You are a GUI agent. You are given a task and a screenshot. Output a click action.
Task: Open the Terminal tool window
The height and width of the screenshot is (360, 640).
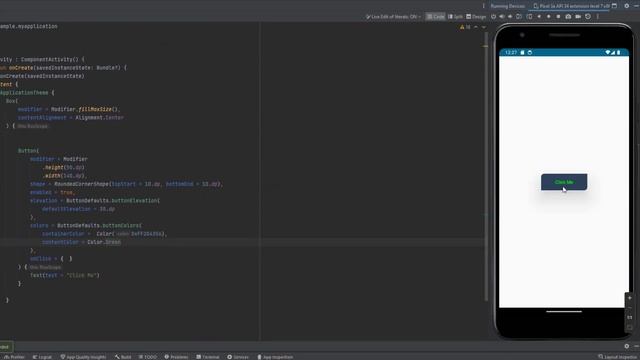pos(207,357)
